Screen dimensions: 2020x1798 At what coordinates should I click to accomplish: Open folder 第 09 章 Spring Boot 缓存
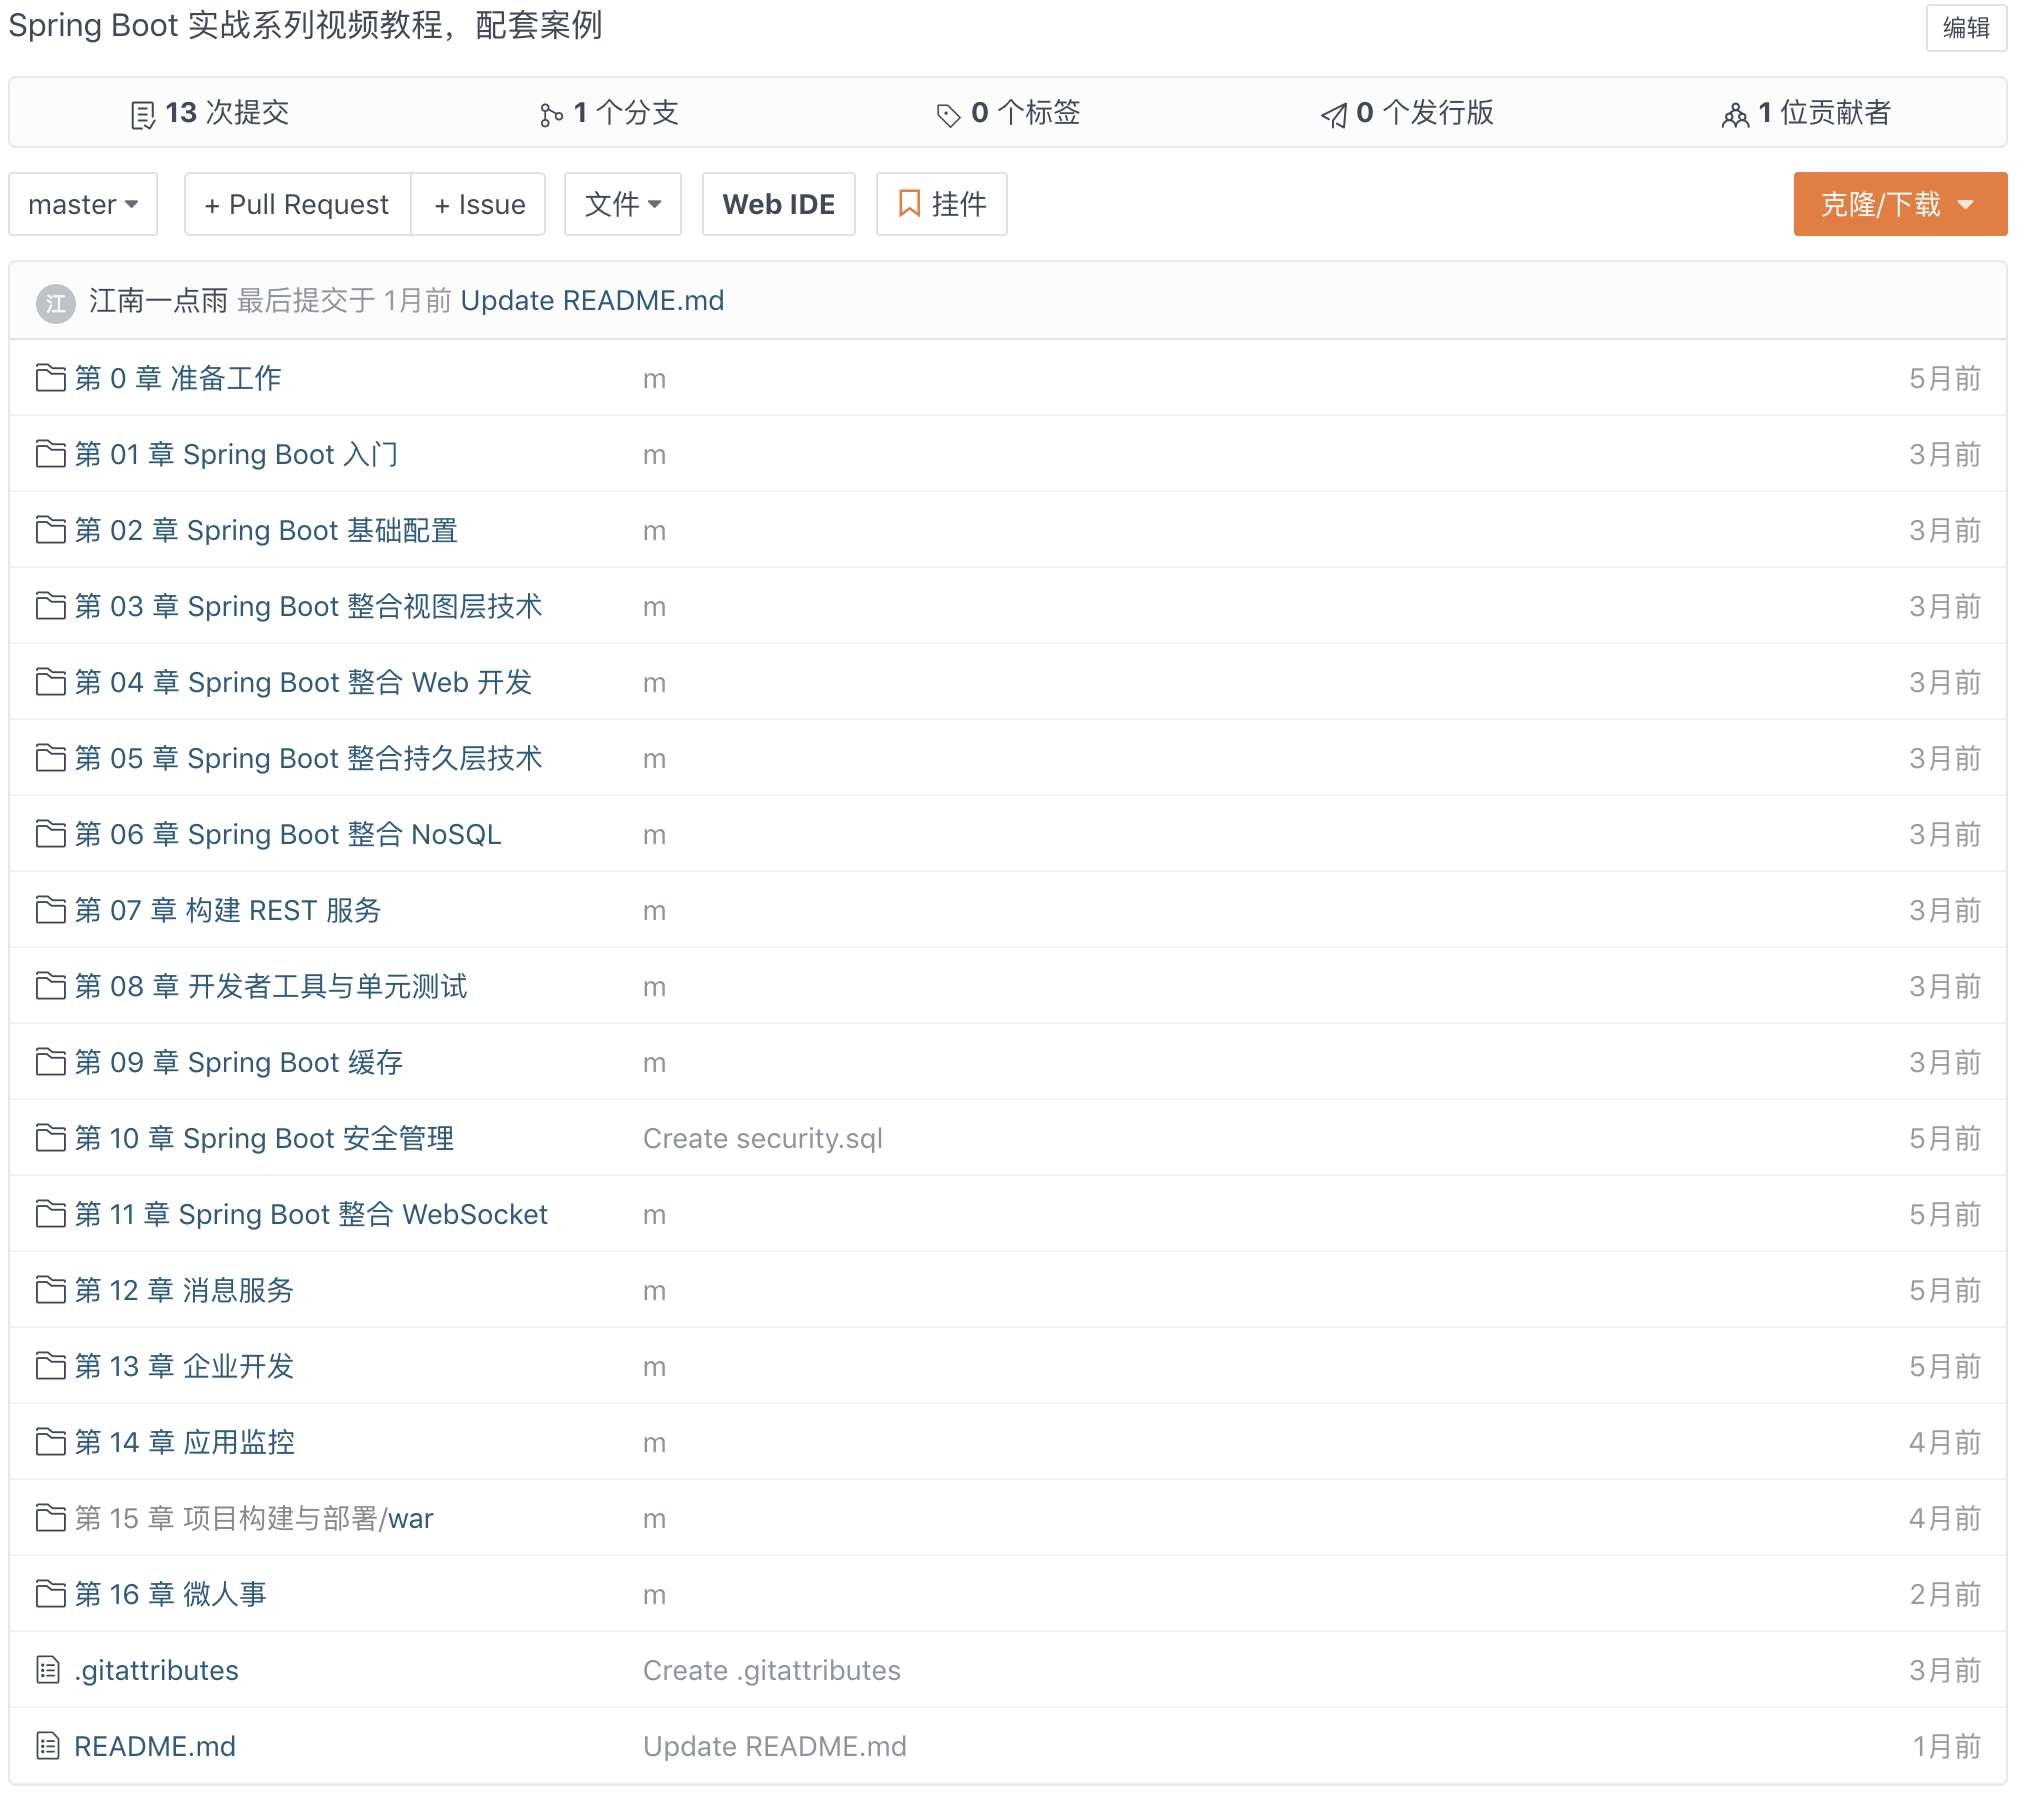click(x=239, y=1062)
